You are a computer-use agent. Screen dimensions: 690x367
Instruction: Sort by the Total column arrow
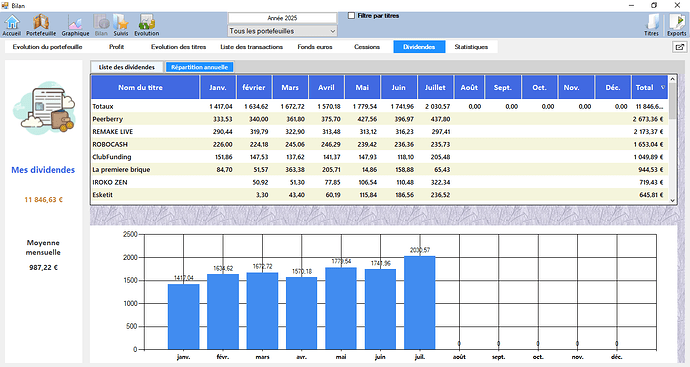click(x=663, y=88)
